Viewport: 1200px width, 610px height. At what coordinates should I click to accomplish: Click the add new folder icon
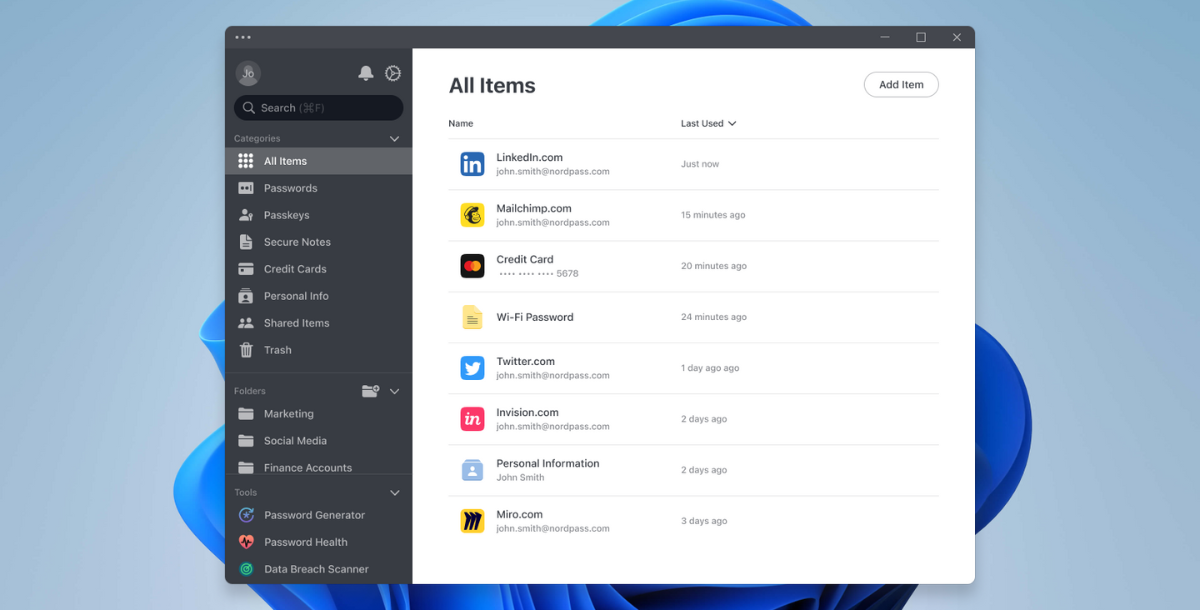coord(370,391)
